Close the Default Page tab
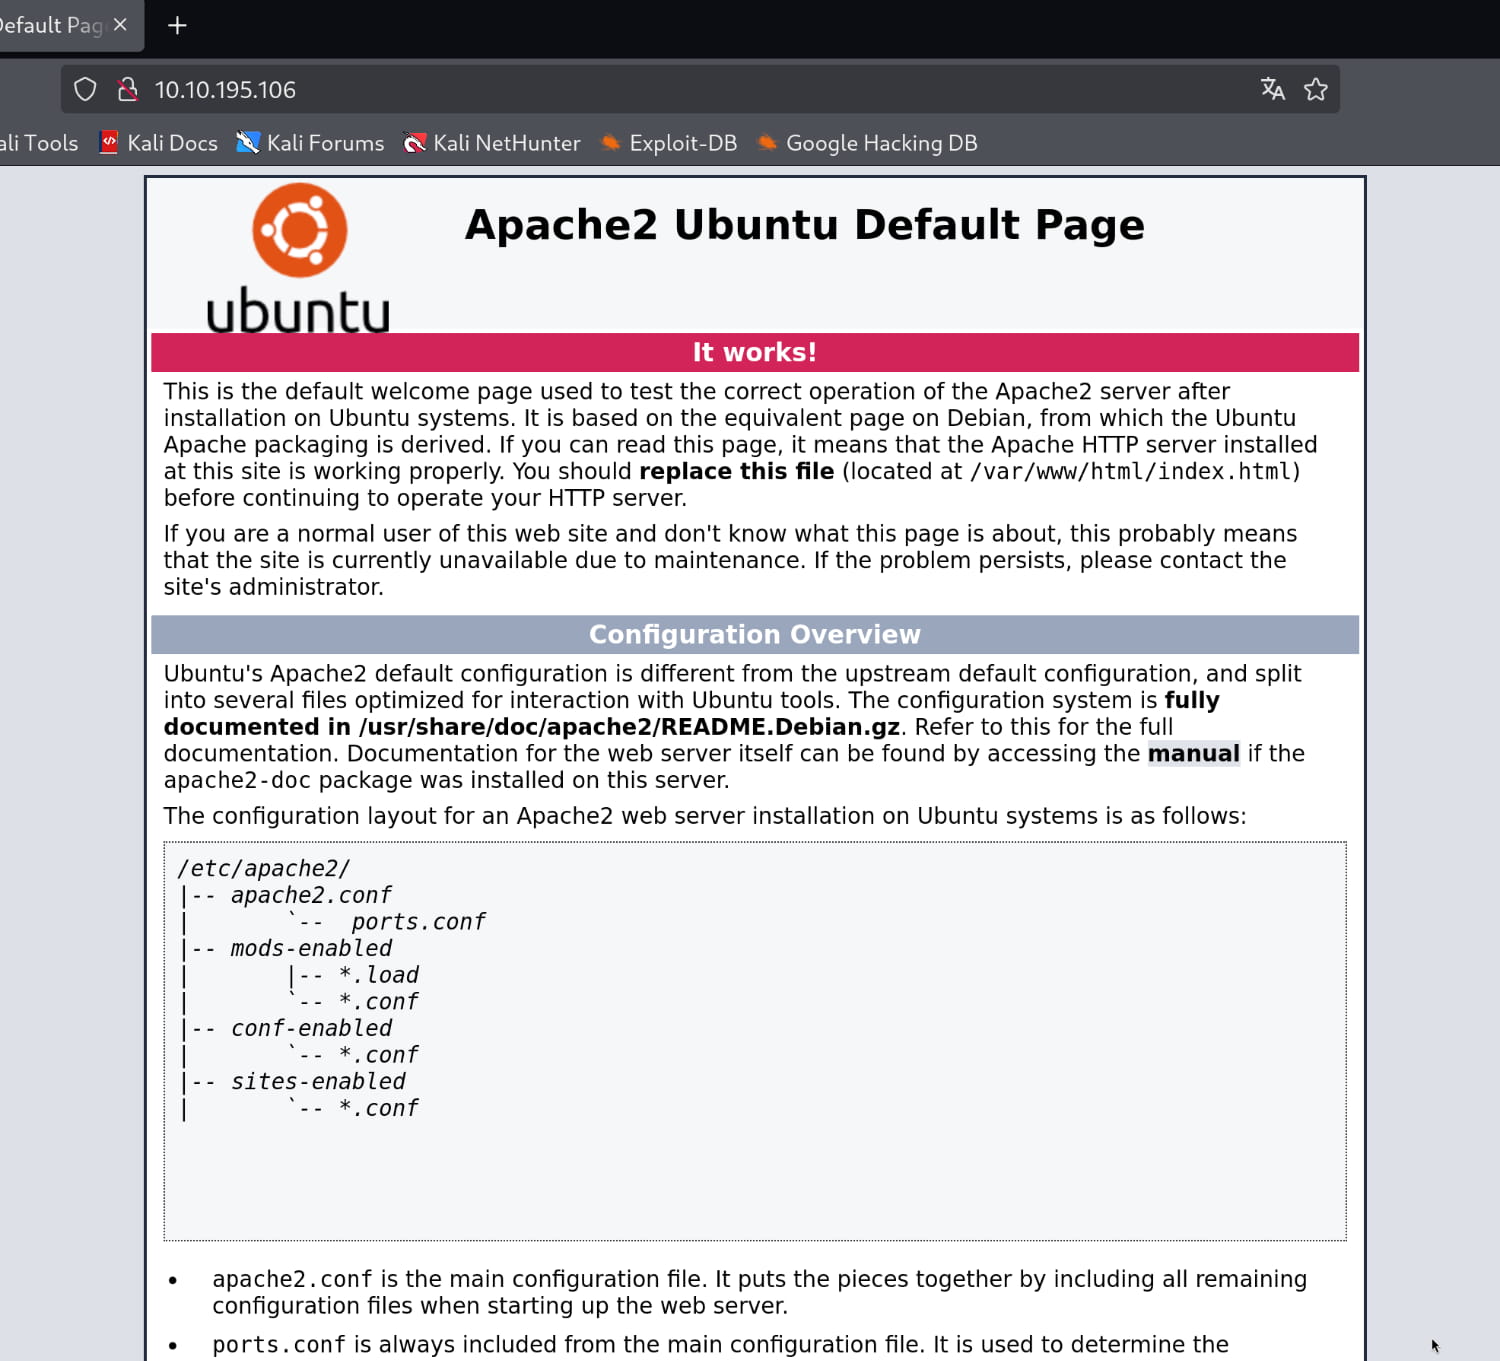 [x=120, y=25]
